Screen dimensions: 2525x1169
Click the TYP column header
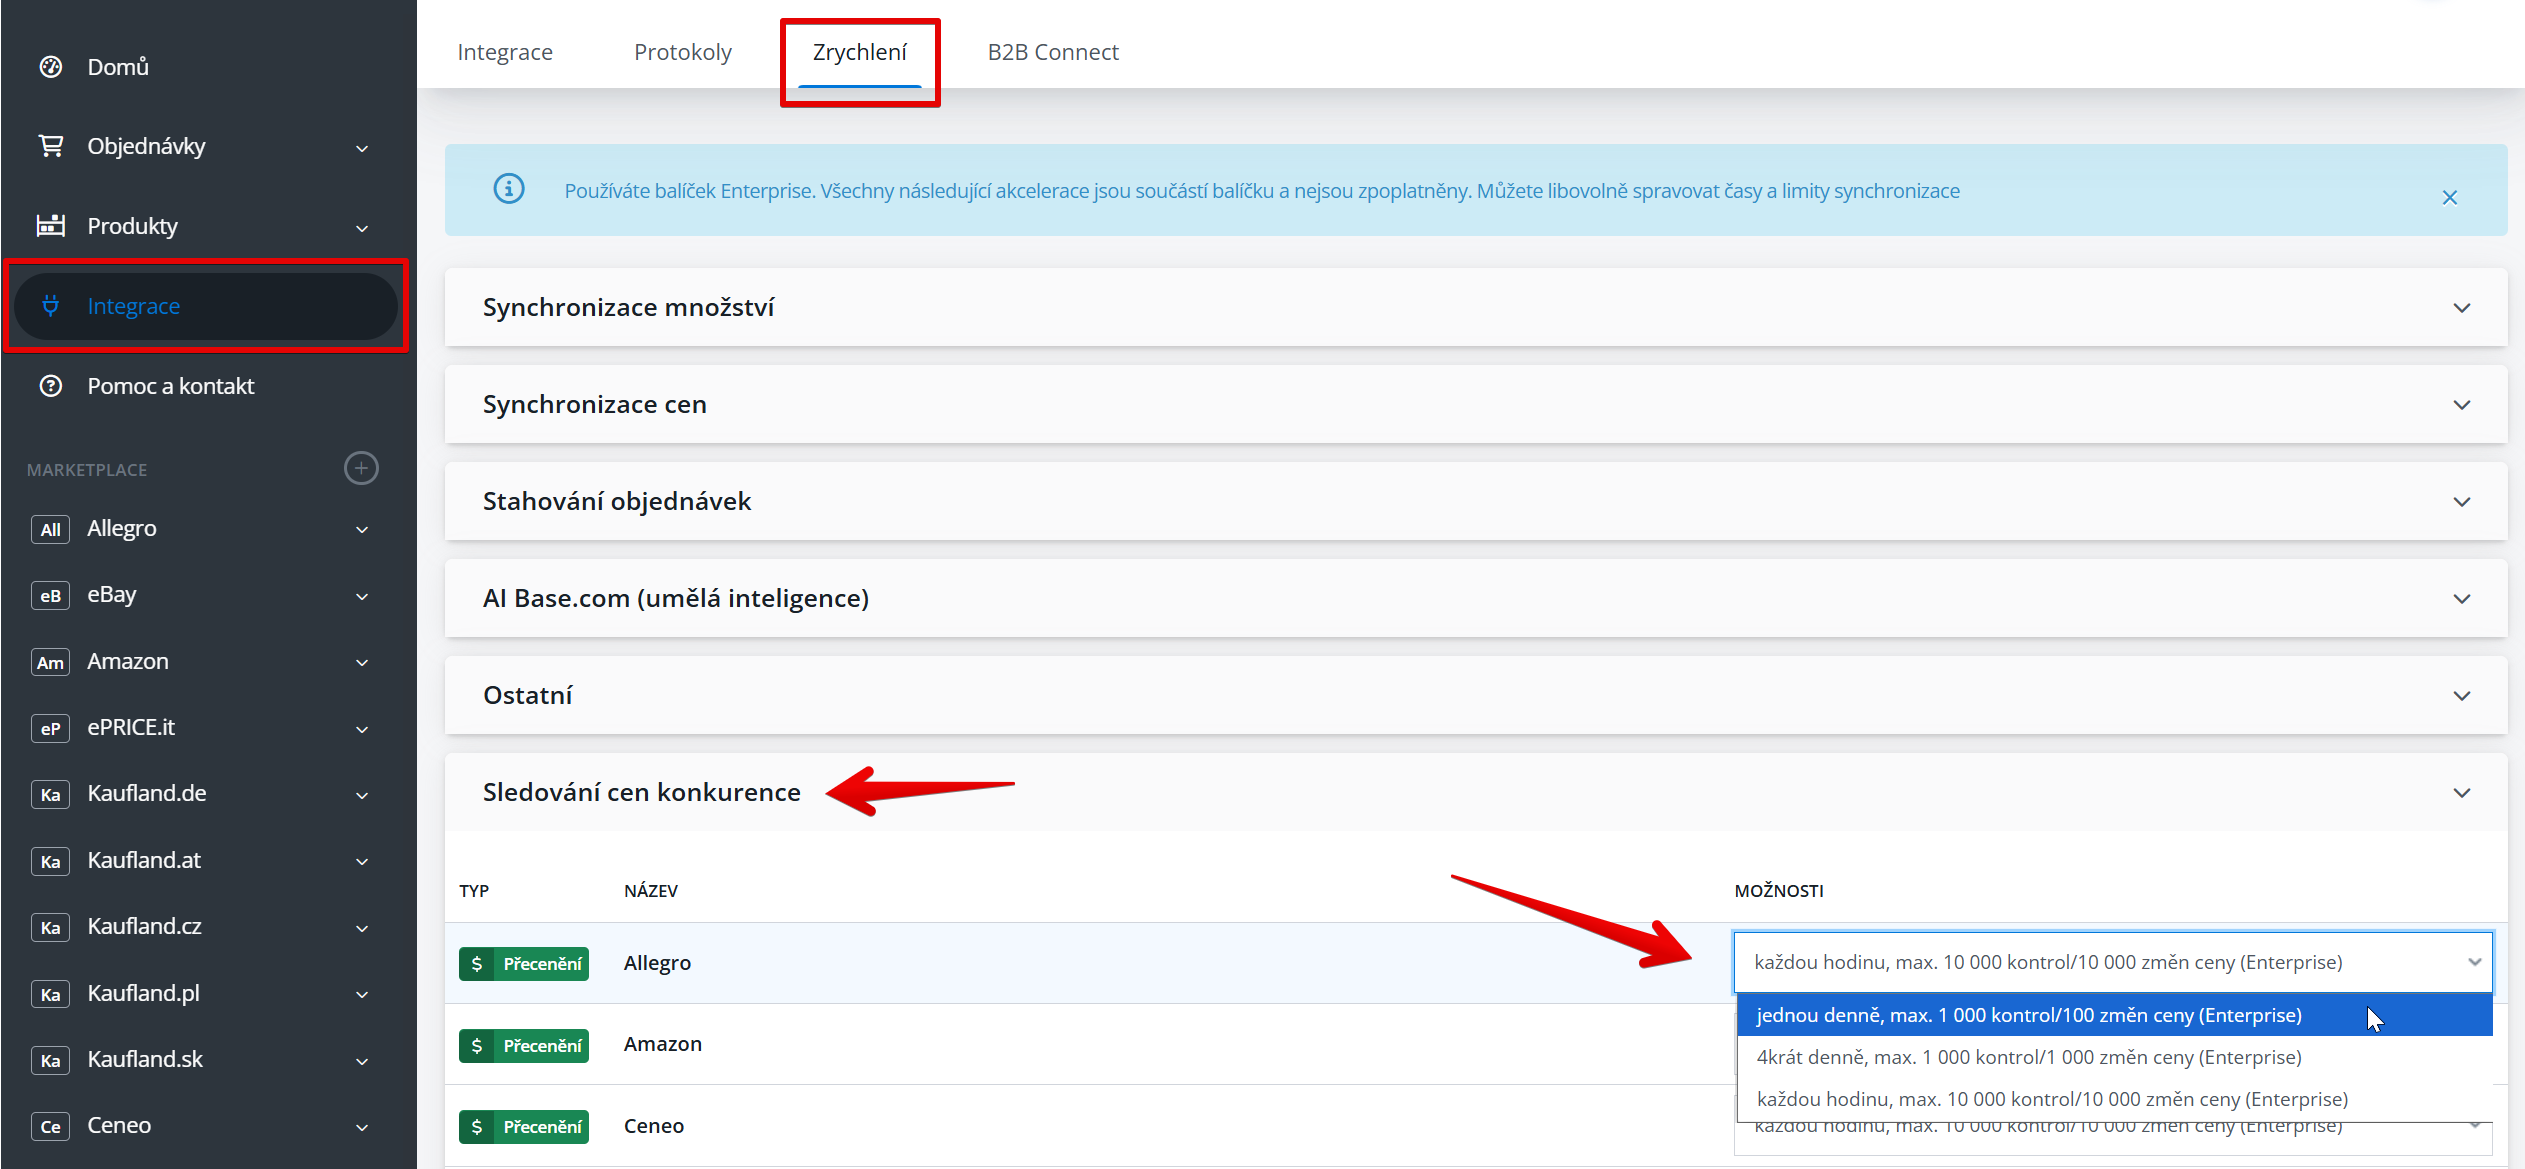(474, 891)
